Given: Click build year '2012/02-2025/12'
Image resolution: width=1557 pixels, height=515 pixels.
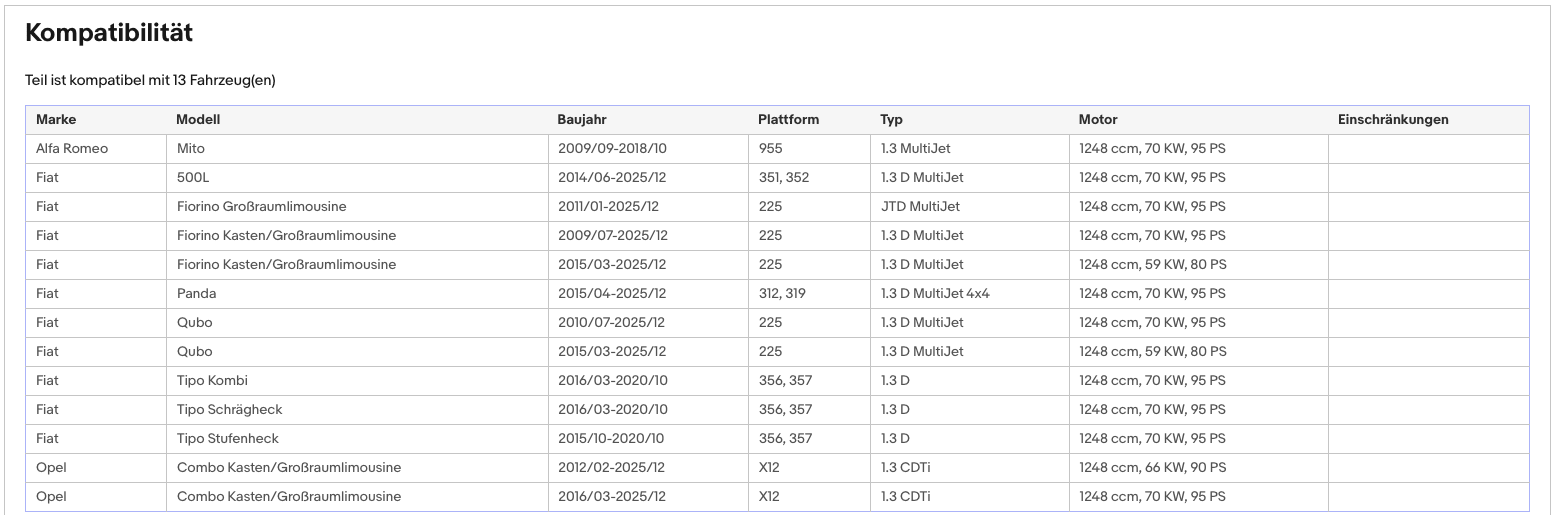Looking at the screenshot, I should click(611, 467).
